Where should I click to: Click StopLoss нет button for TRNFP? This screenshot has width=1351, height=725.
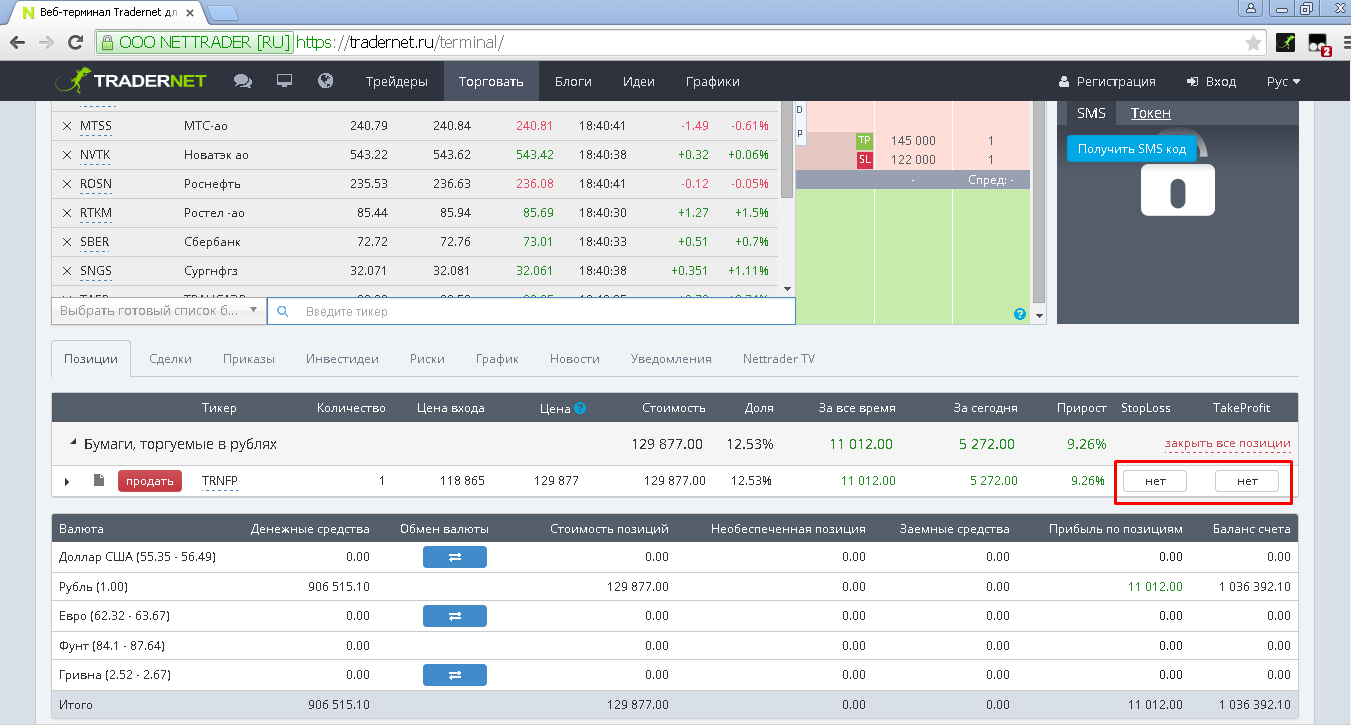[x=1155, y=481]
